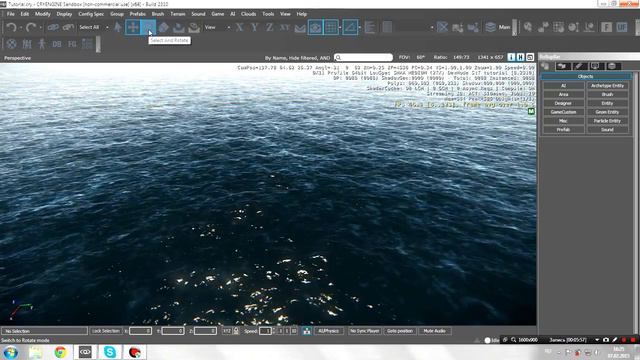This screenshot has height=360, width=640.
Task: Toggle Follow Terrain constraint icon
Action: [x=300, y=28]
